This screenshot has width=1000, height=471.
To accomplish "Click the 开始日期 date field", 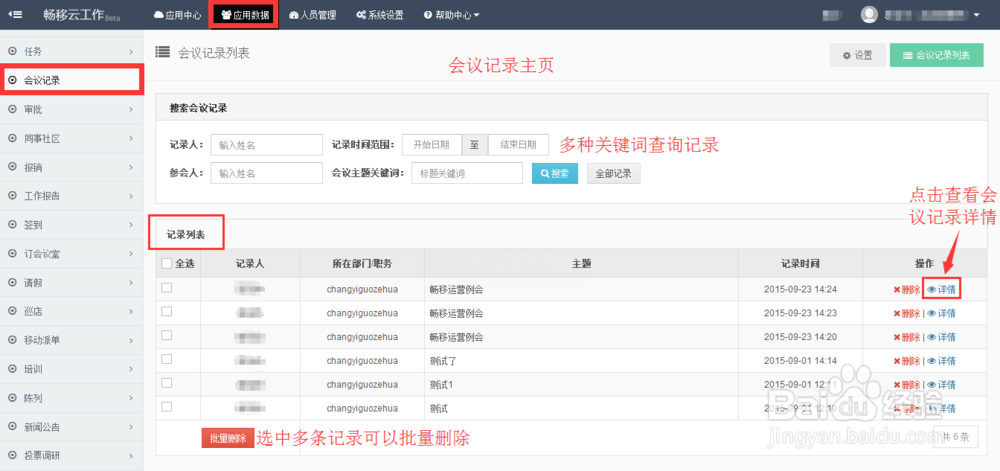I will point(432,145).
